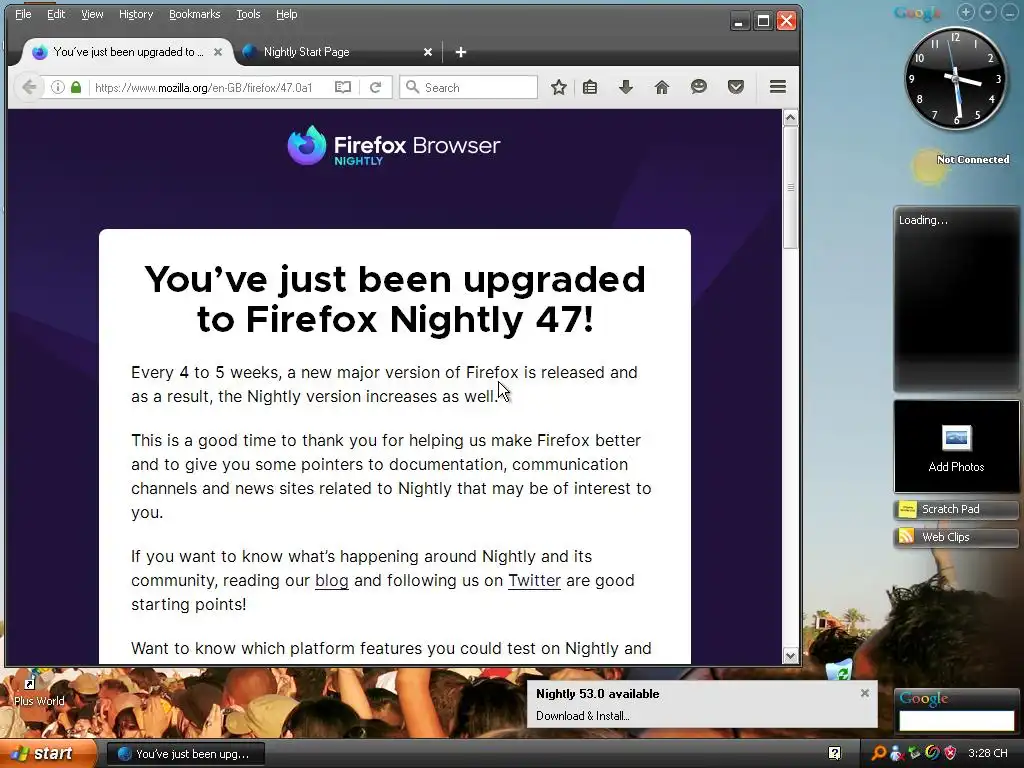The image size is (1024, 768).
Task: Click the Firefox taskbar button
Action: click(185, 754)
